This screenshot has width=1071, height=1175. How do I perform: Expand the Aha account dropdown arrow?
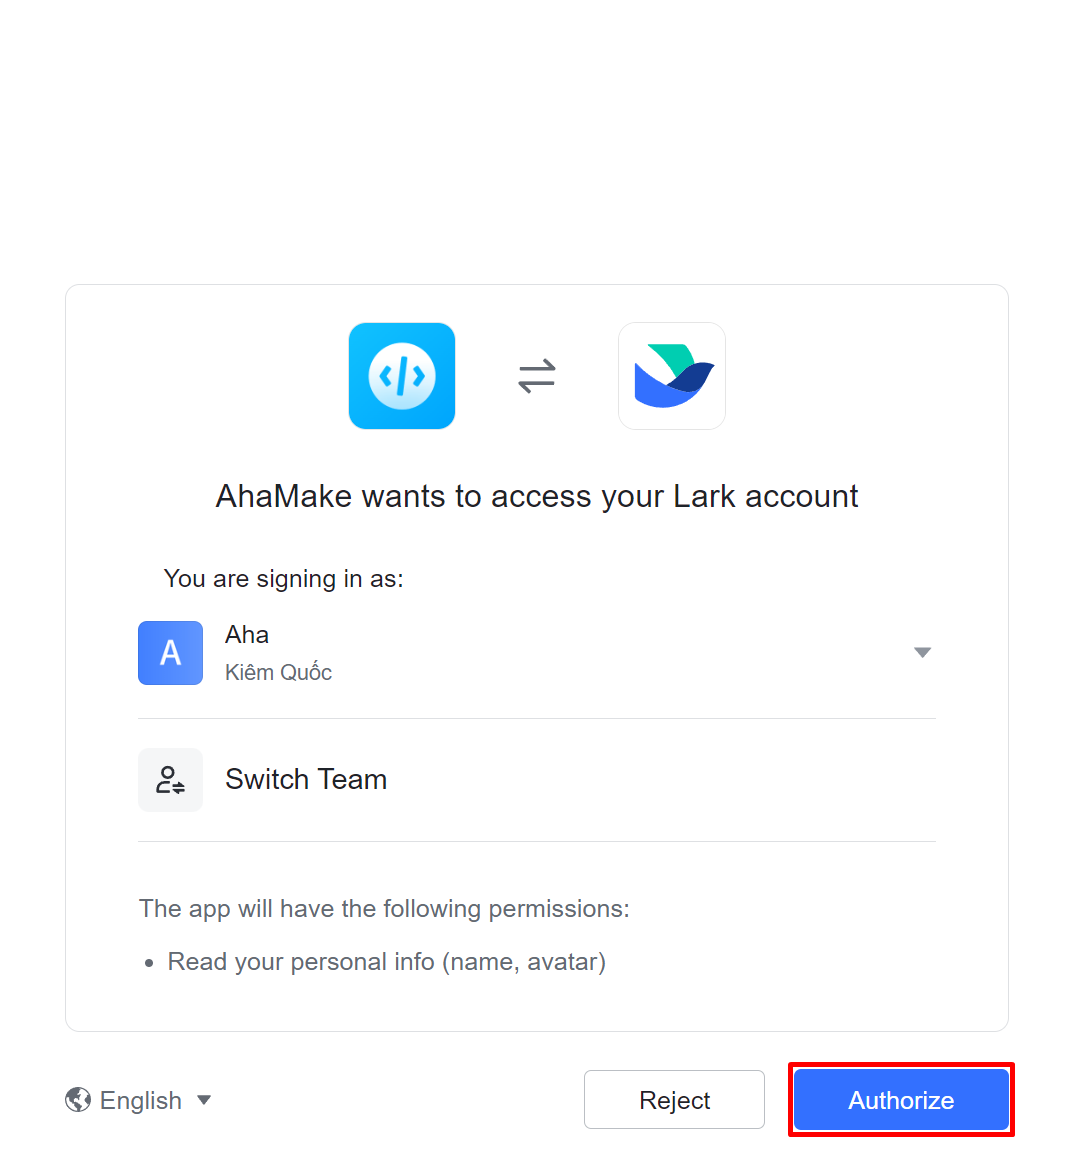pyautogui.click(x=922, y=652)
